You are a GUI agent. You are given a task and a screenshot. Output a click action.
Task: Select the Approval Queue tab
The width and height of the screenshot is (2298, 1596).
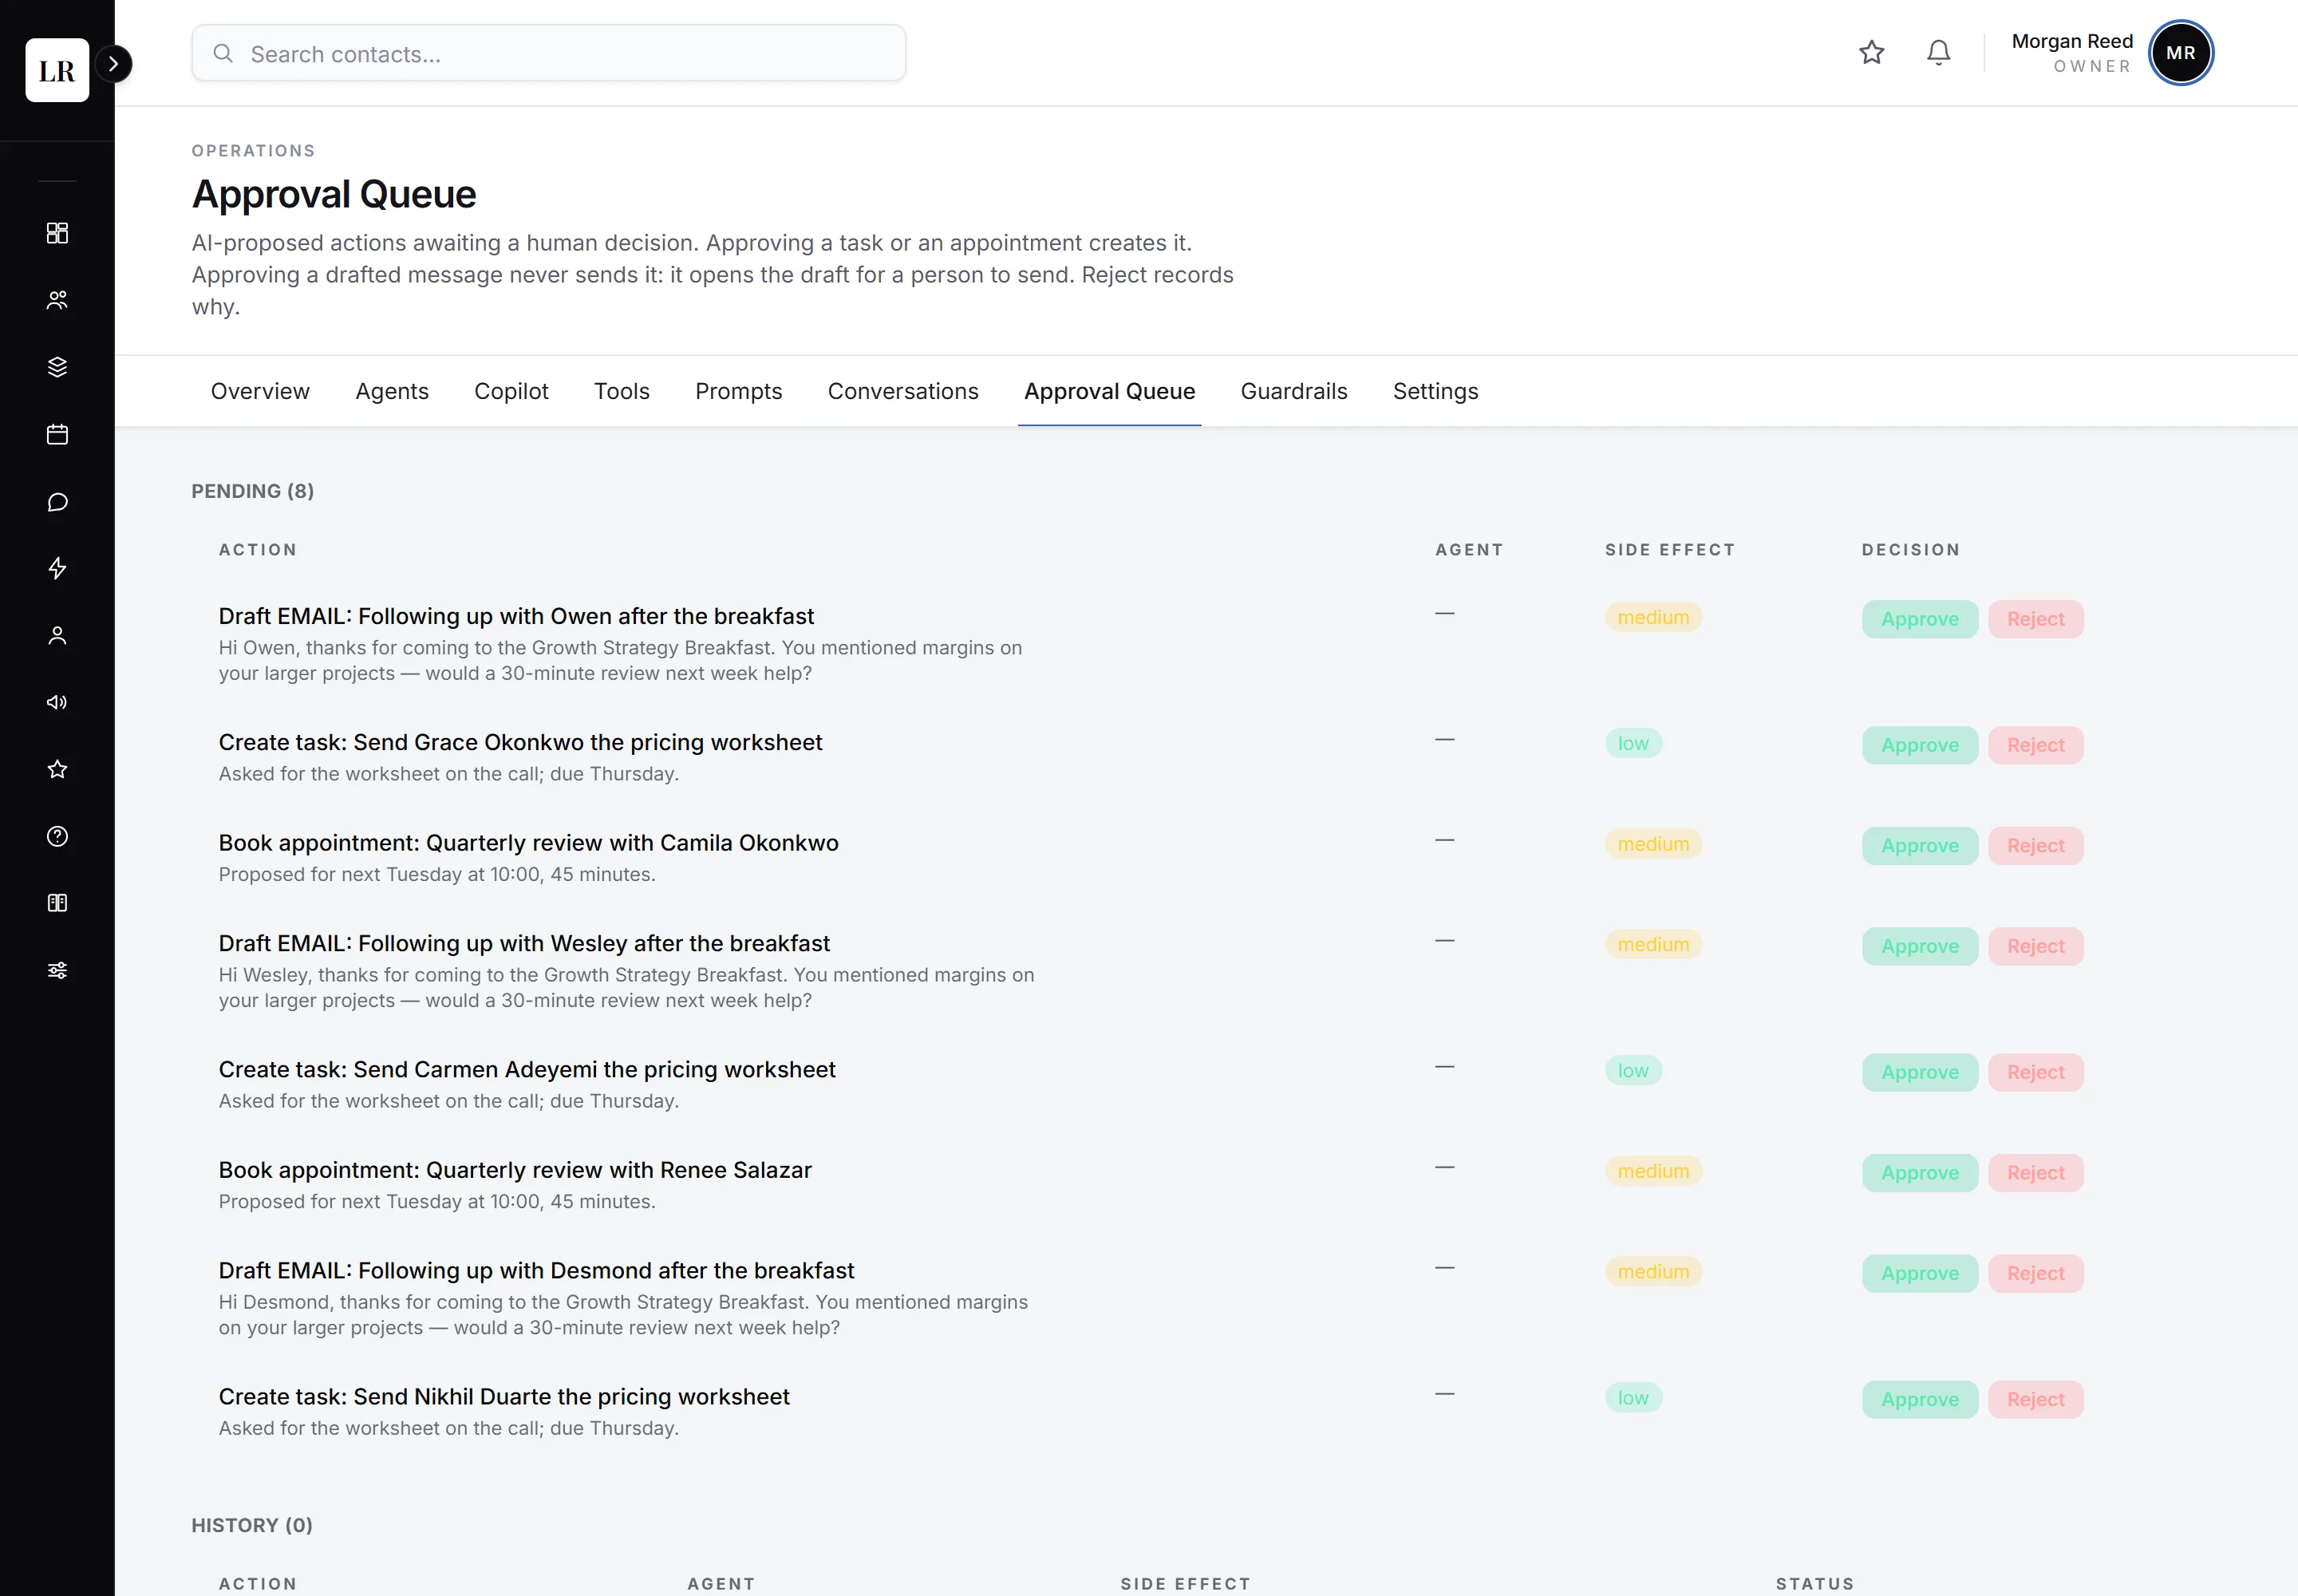pyautogui.click(x=1109, y=391)
